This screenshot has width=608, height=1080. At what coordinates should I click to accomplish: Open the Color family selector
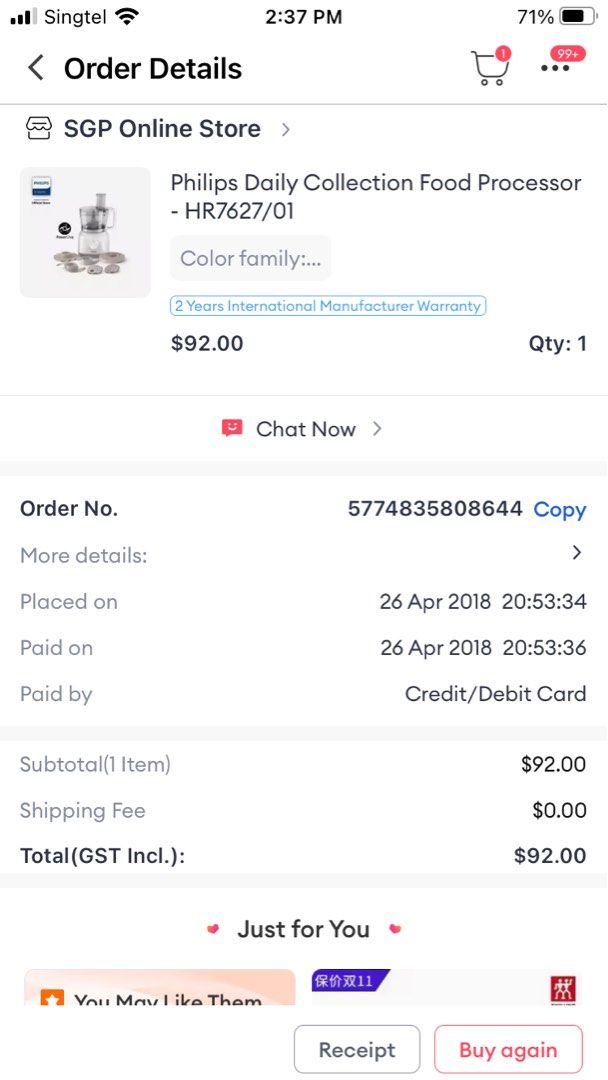pyautogui.click(x=250, y=258)
